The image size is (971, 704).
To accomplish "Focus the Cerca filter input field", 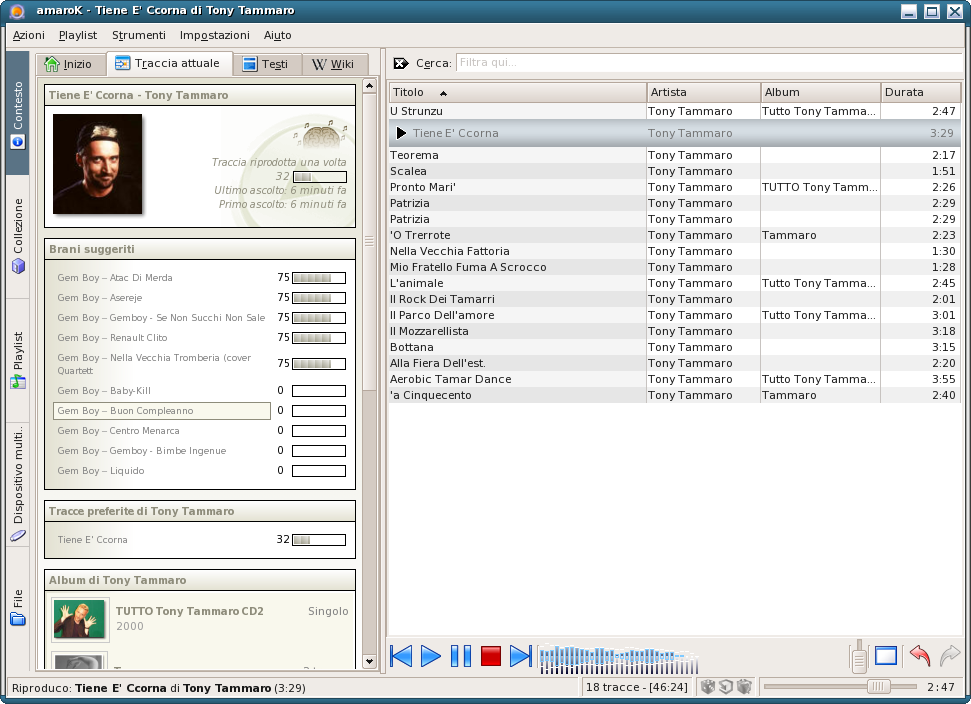I will click(710, 63).
